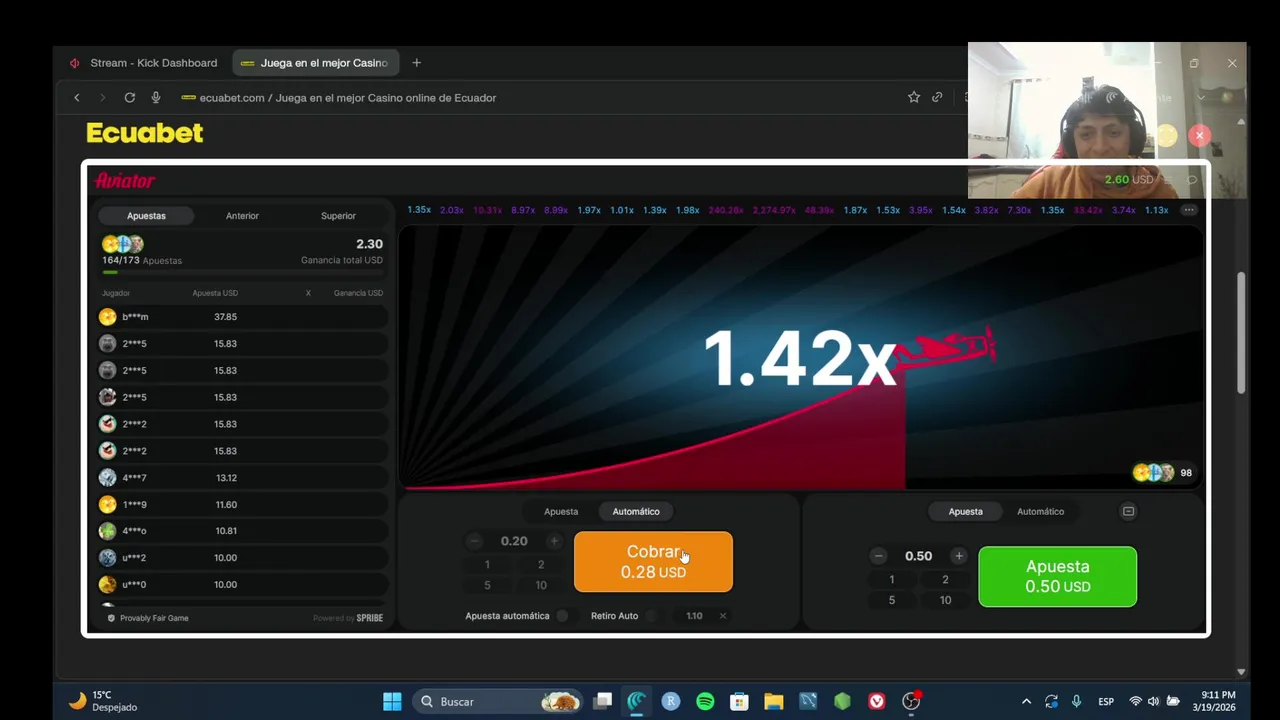
Task: Click the Ecuabet logo
Action: point(144,132)
